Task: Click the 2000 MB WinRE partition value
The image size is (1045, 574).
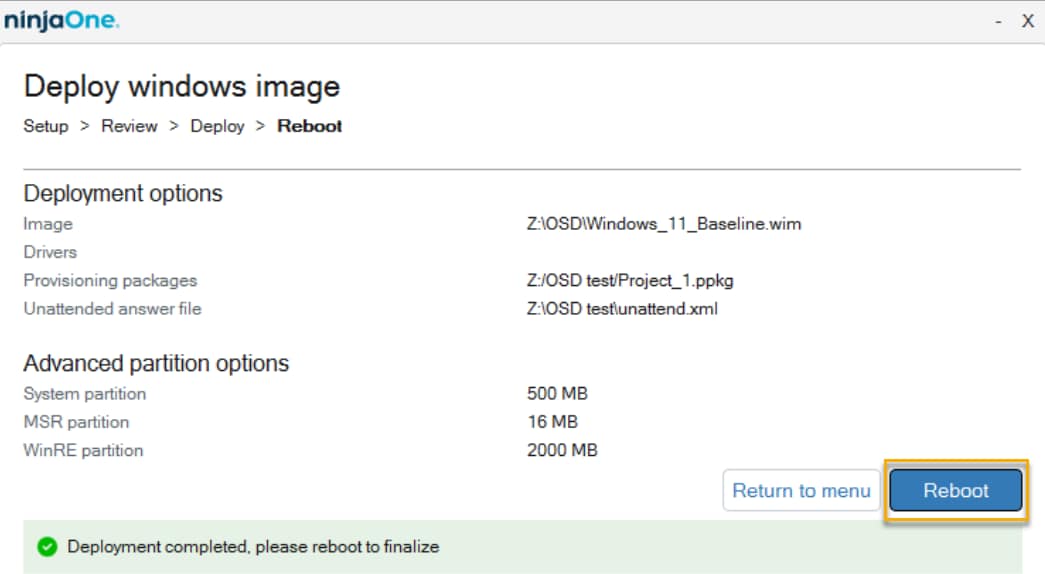Action: [562, 450]
